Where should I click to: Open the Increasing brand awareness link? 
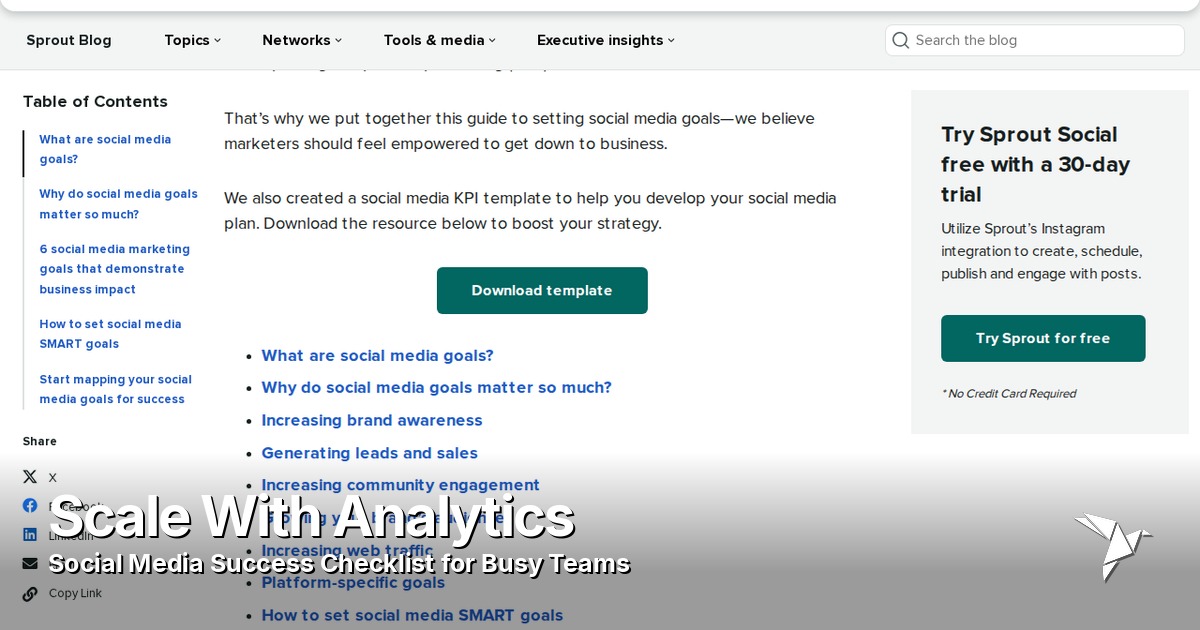[372, 420]
